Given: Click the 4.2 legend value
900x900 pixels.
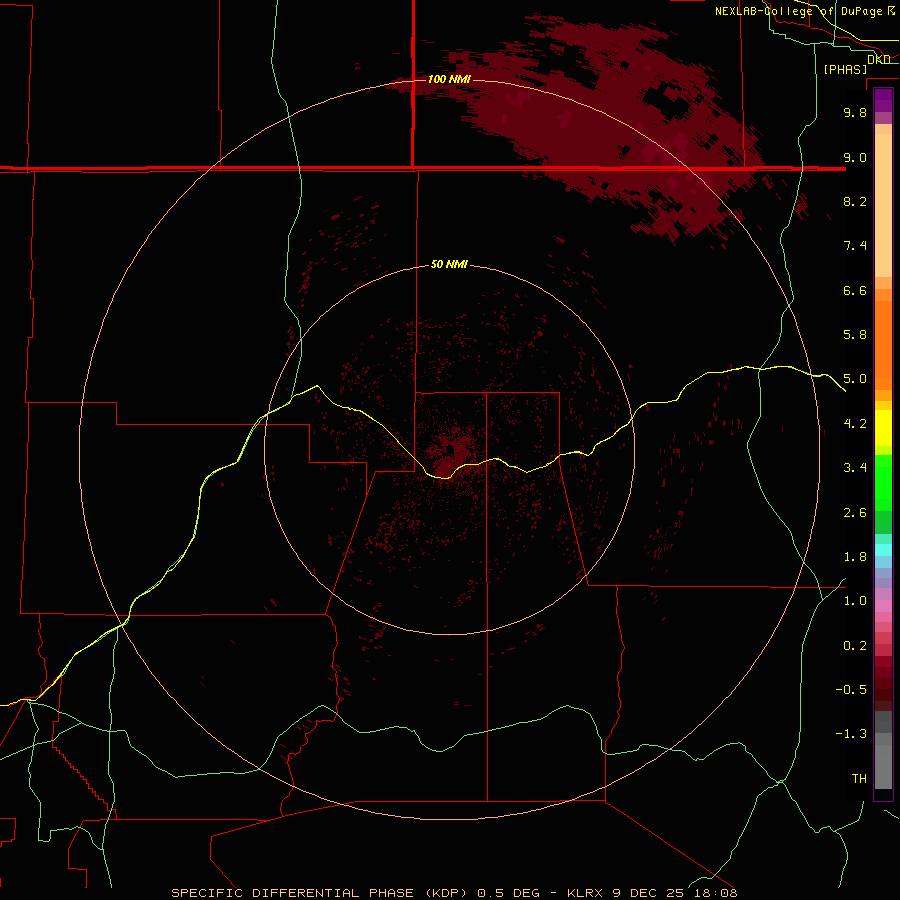Looking at the screenshot, I should 855,424.
